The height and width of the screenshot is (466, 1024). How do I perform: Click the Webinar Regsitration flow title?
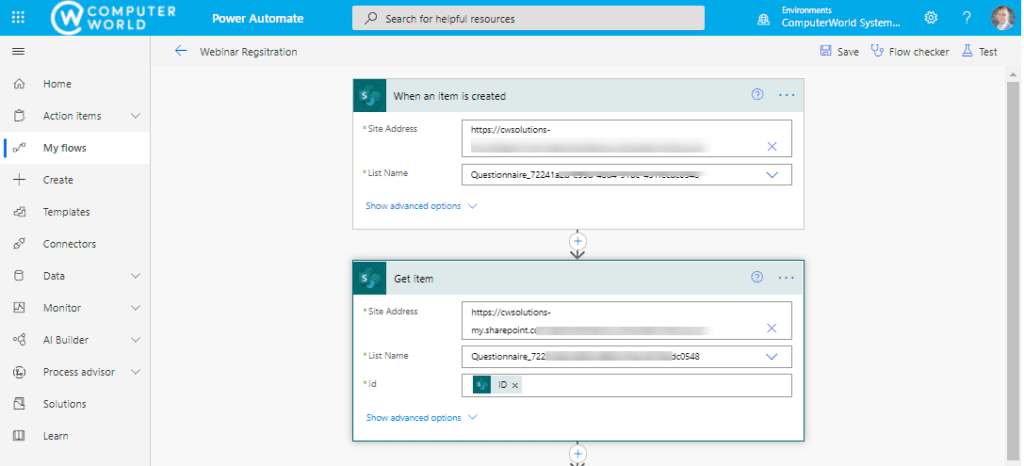(248, 52)
